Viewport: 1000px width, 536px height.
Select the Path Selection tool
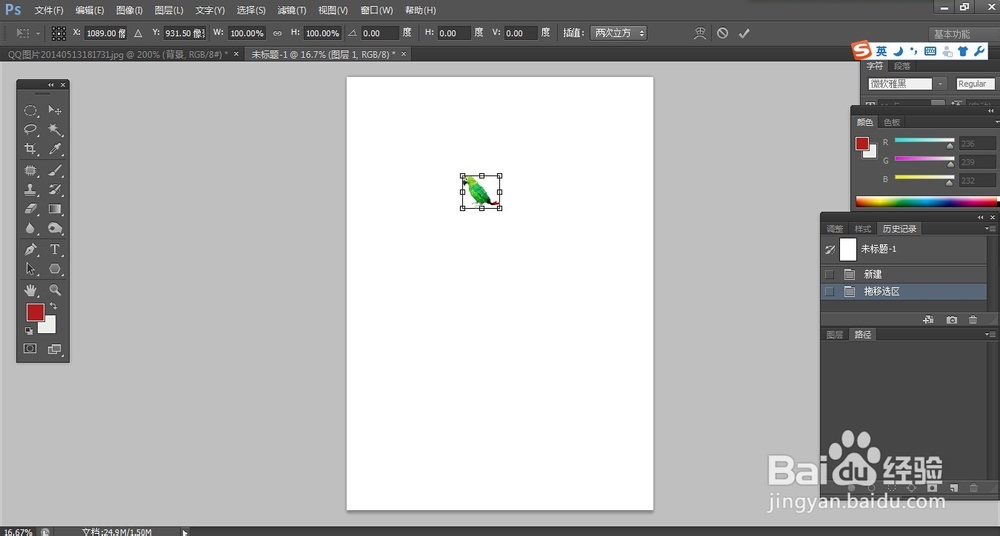[x=30, y=269]
